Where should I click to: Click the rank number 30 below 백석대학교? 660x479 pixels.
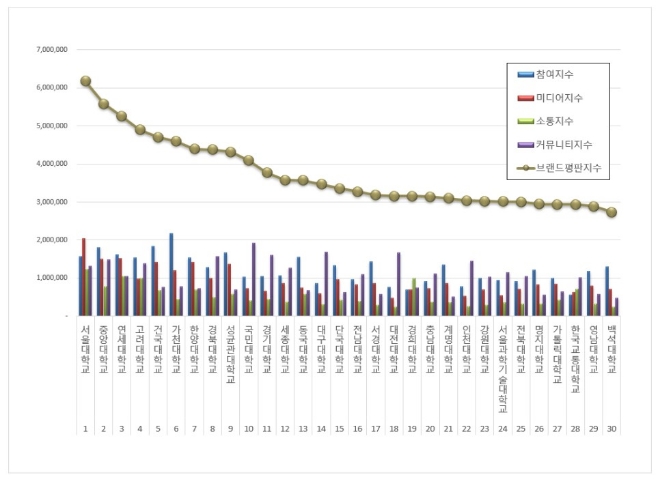(612, 429)
